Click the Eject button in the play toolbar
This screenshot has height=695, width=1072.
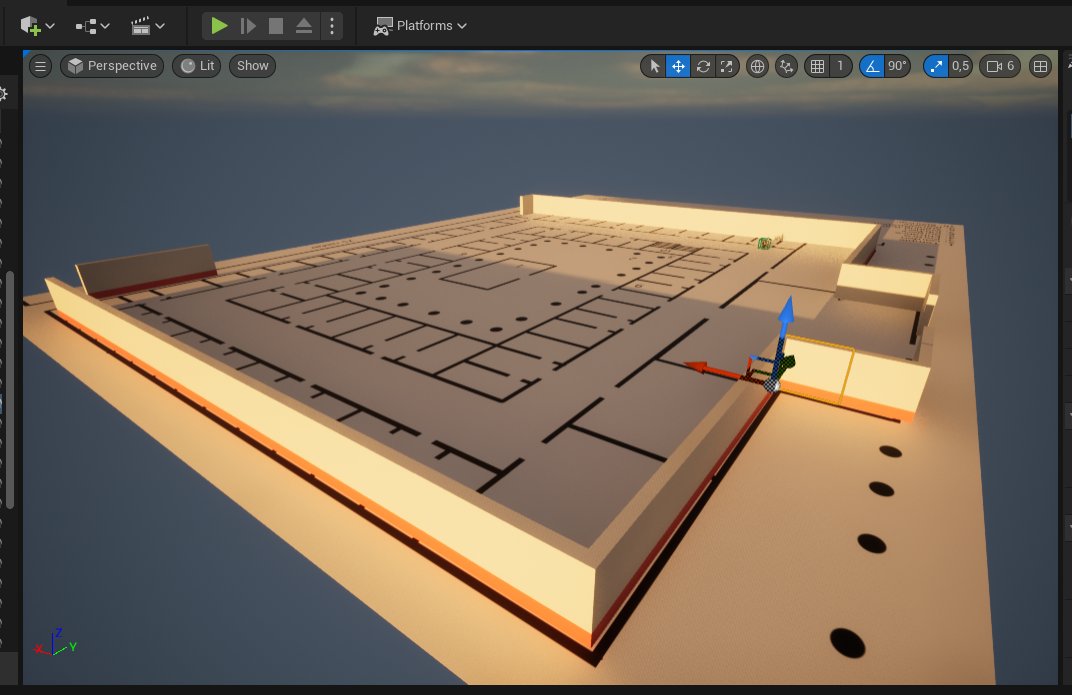[x=304, y=26]
